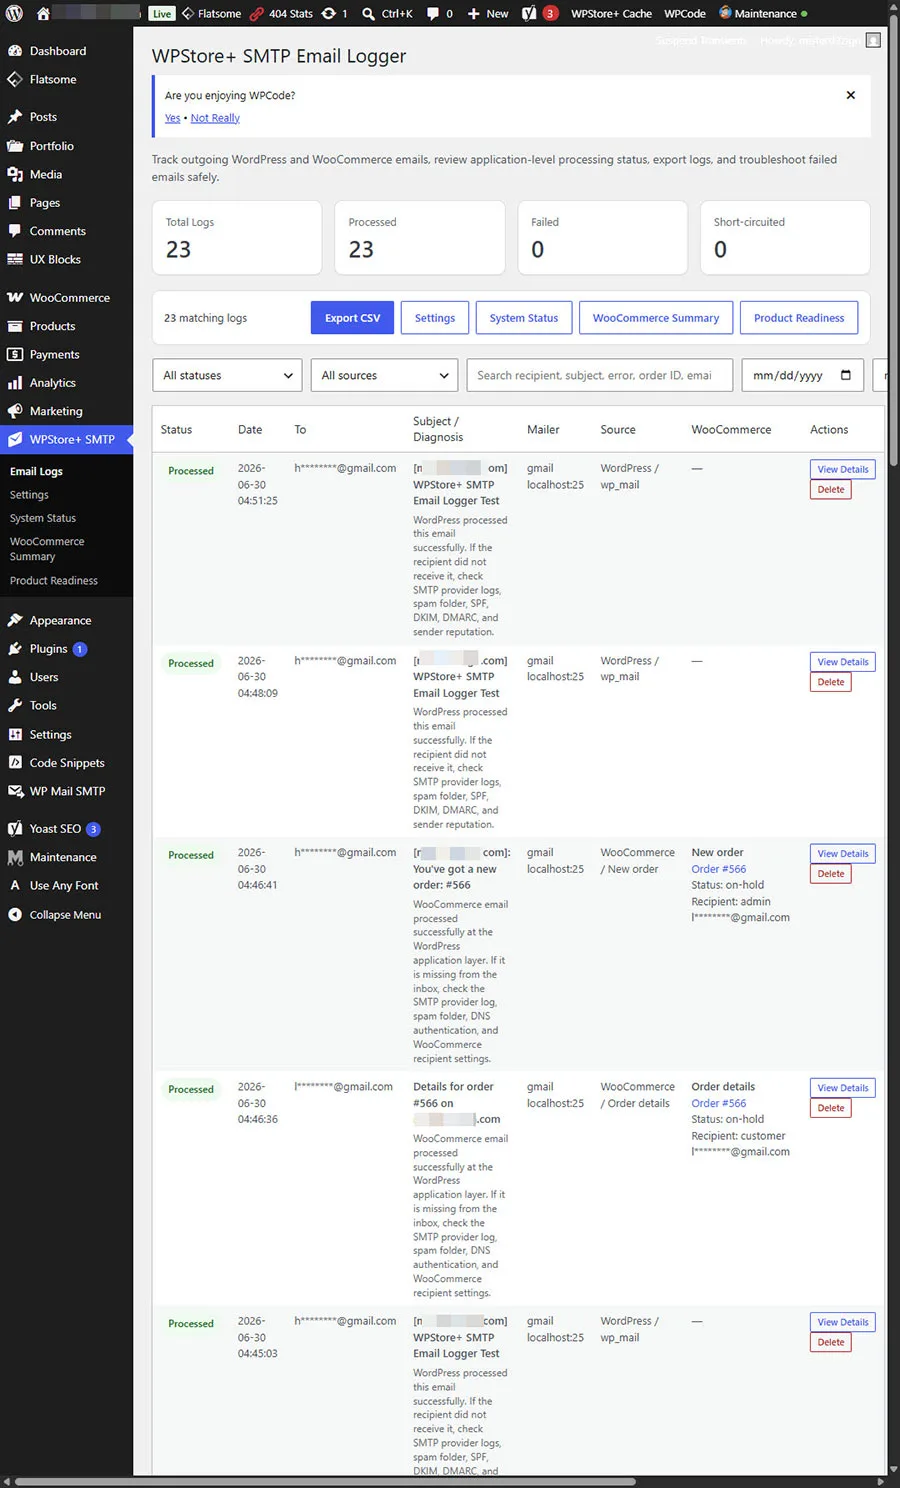
Task: Open Media in sidebar
Action: point(45,174)
